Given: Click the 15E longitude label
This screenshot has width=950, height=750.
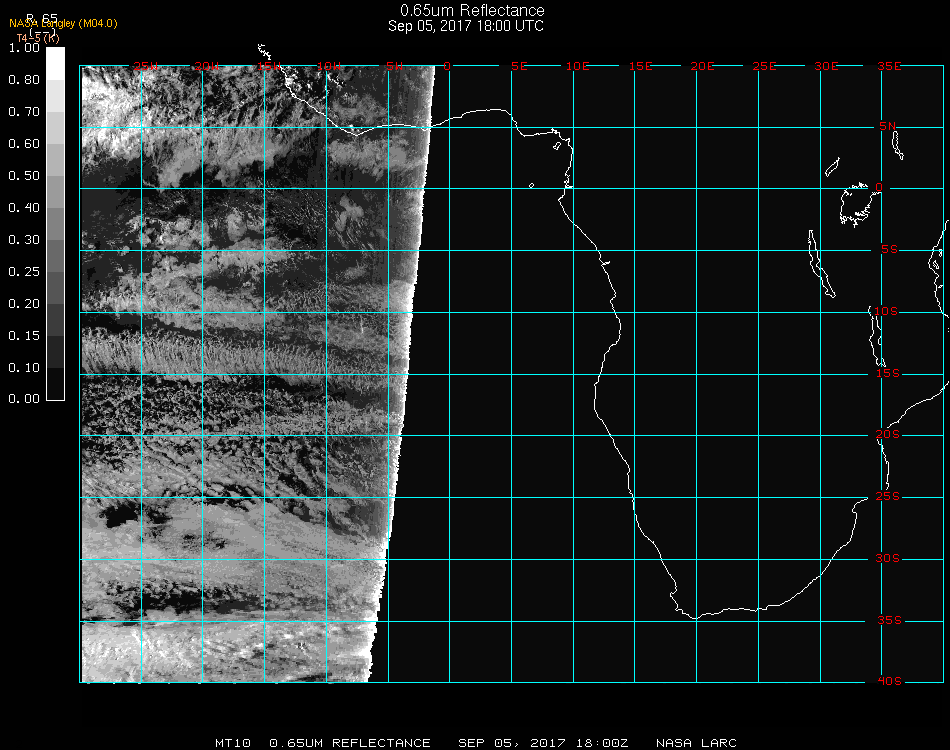Looking at the screenshot, I should 640,66.
